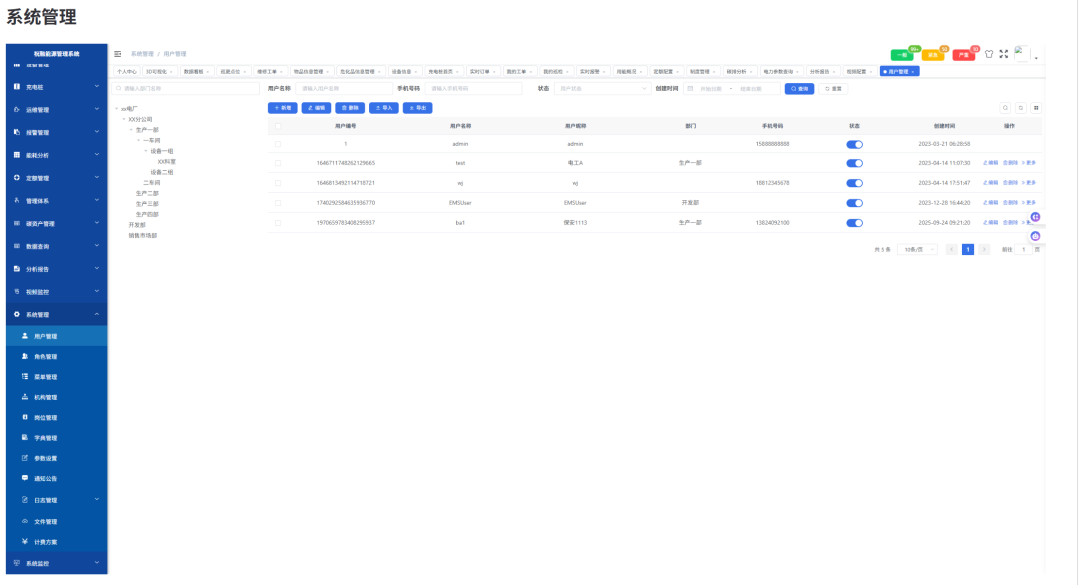Click the 计费方案 yen icon
Image resolution: width=1080 pixels, height=585 pixels.
(x=25, y=542)
